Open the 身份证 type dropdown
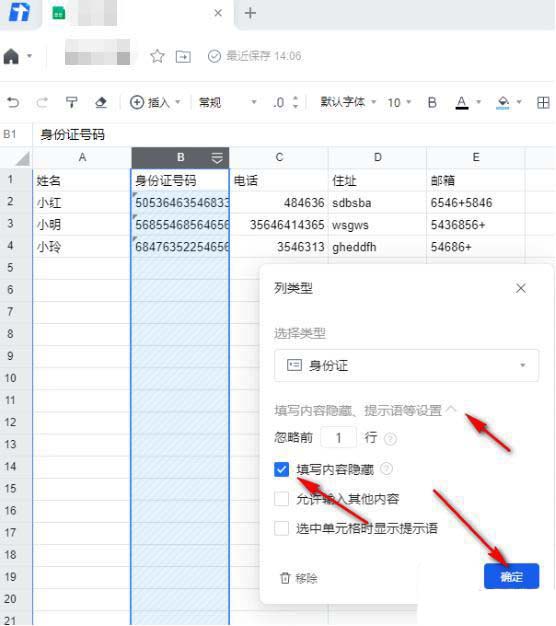 point(406,365)
